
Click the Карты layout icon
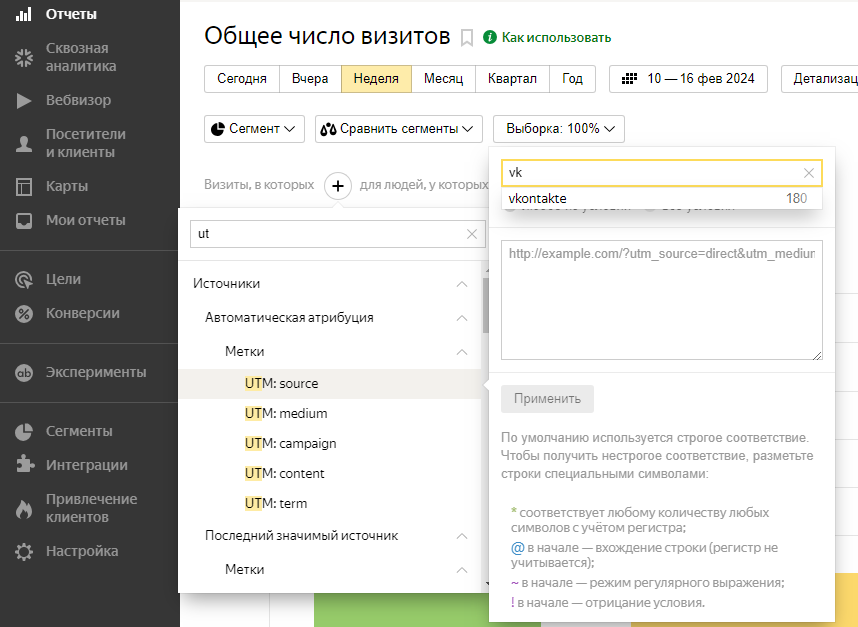[24, 187]
